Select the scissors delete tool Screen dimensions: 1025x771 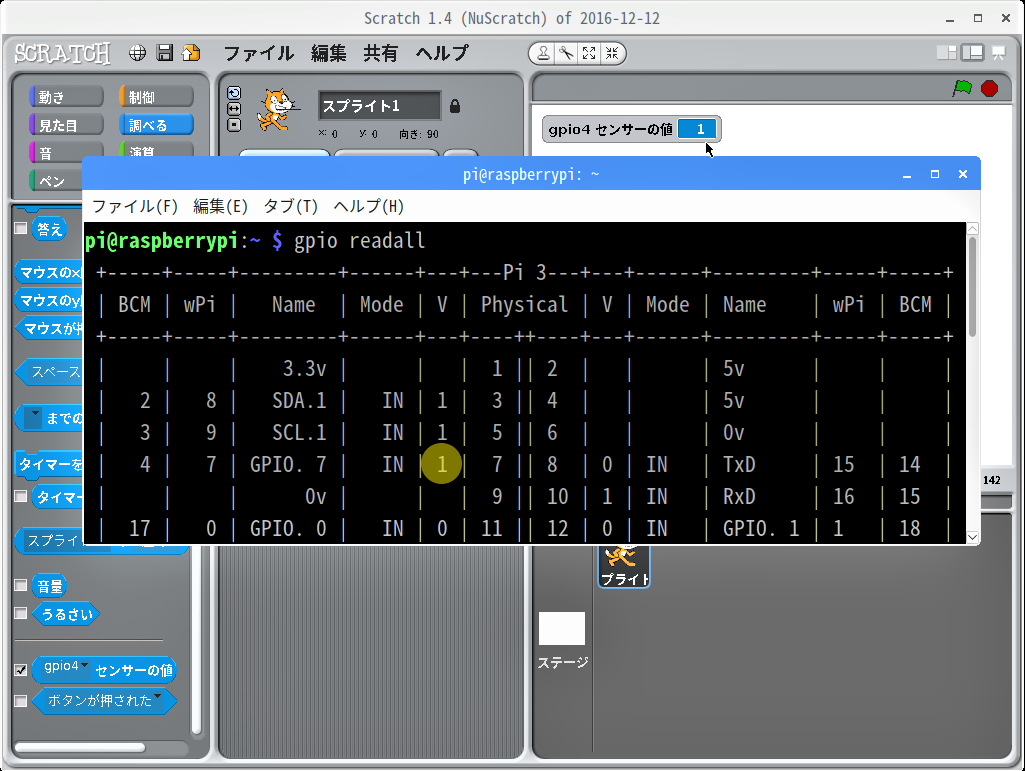pos(566,54)
